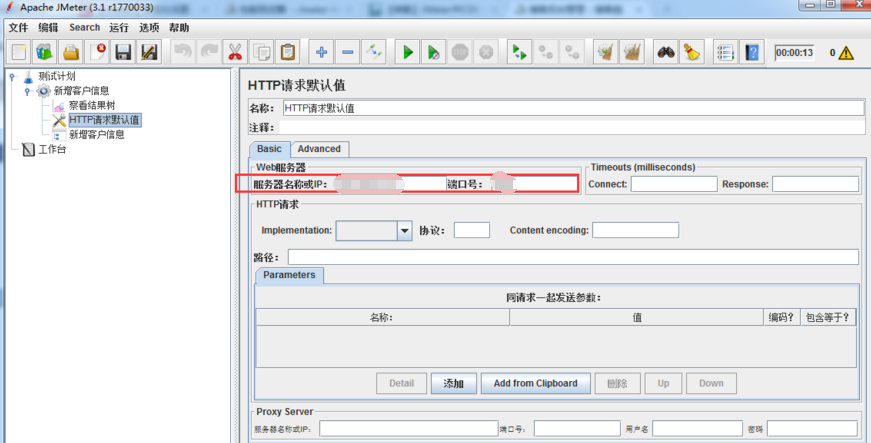The width and height of the screenshot is (871, 443).
Task: Click the 注释 input field
Action: coord(572,128)
